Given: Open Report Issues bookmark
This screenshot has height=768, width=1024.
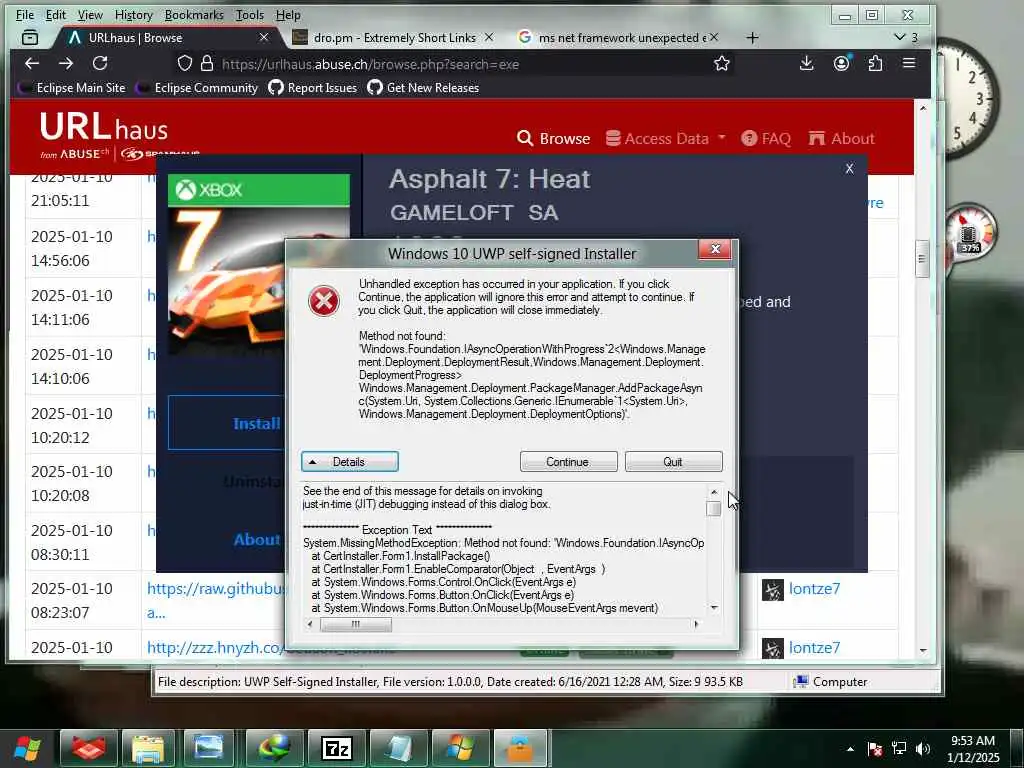Looking at the screenshot, I should click(x=313, y=88).
